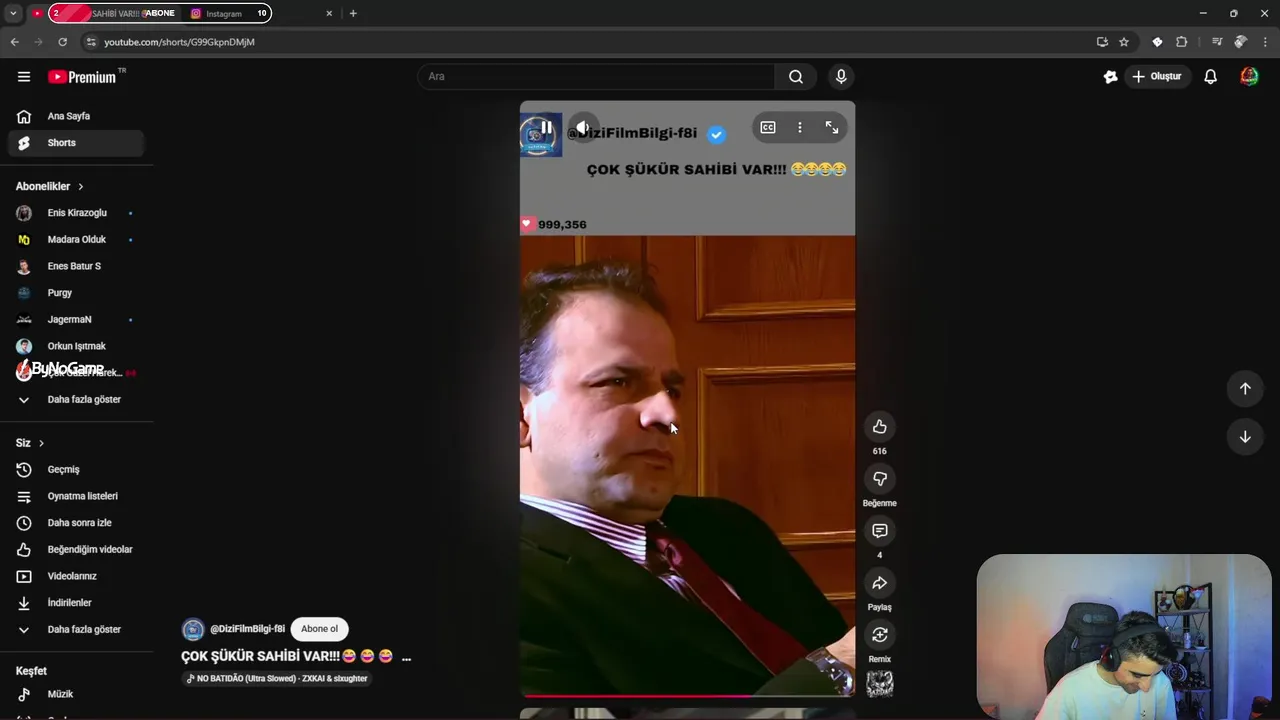Open the account avatar menu

pos(1249,77)
